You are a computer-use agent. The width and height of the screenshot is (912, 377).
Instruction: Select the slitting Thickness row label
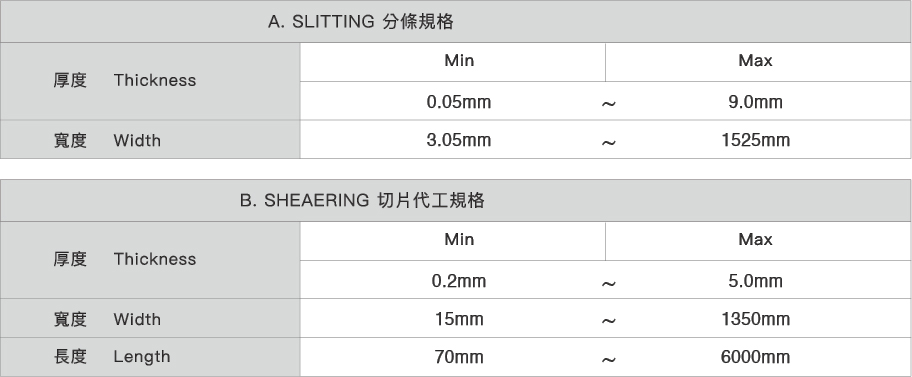click(x=125, y=80)
